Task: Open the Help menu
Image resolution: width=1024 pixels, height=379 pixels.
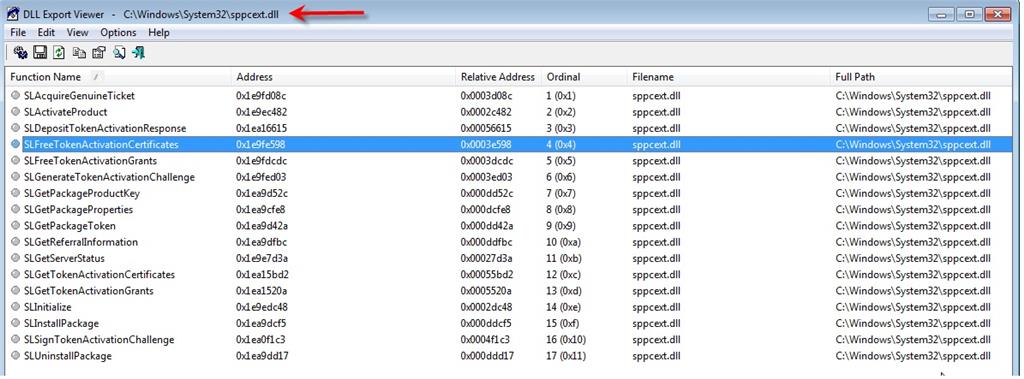Action: pos(159,33)
